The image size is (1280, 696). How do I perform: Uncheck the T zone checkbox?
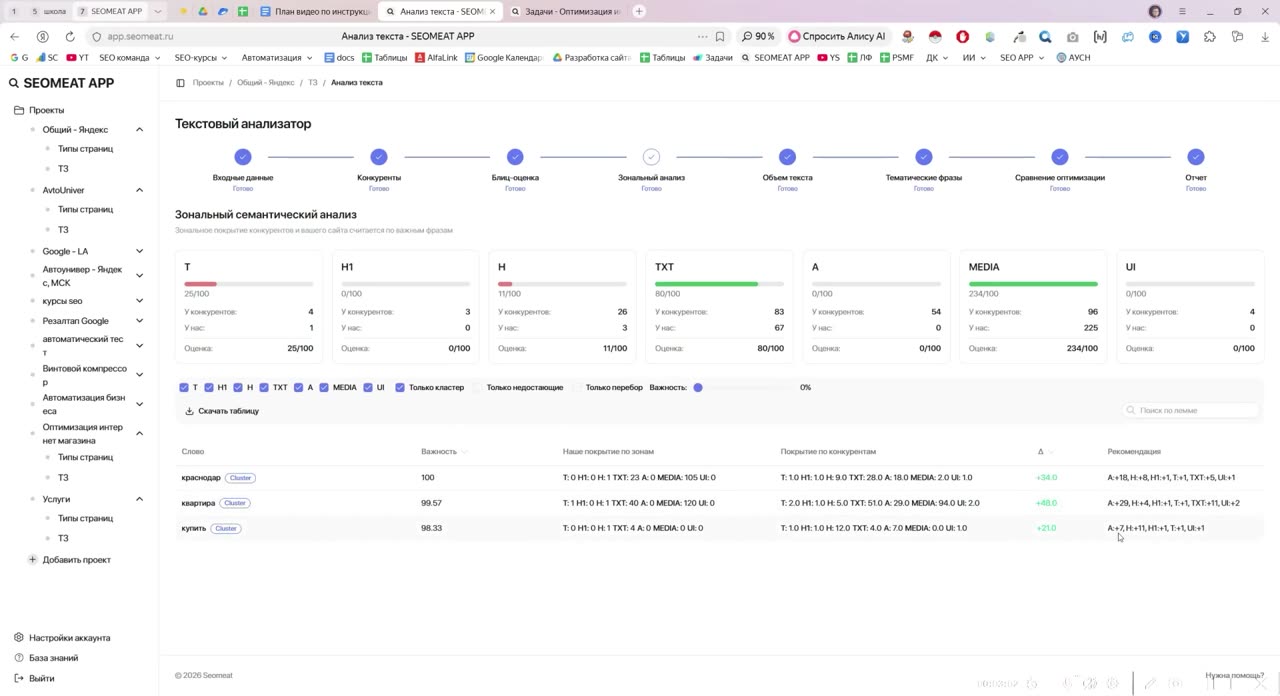184,387
